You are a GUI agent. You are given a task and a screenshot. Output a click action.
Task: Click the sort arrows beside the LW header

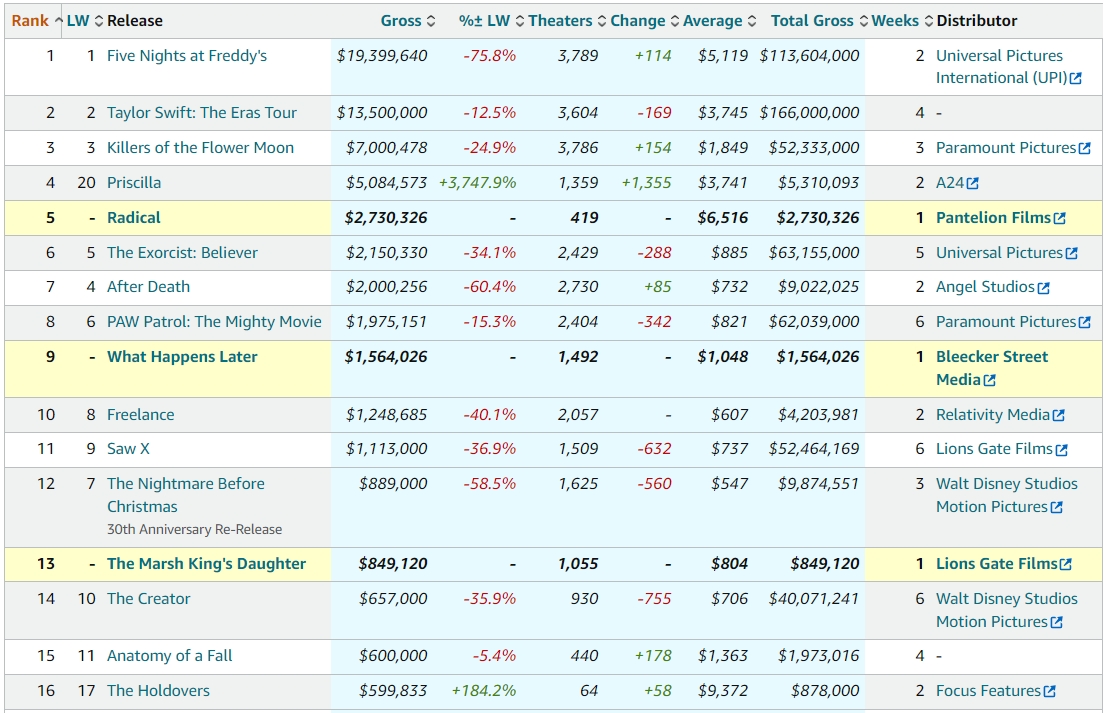click(98, 21)
